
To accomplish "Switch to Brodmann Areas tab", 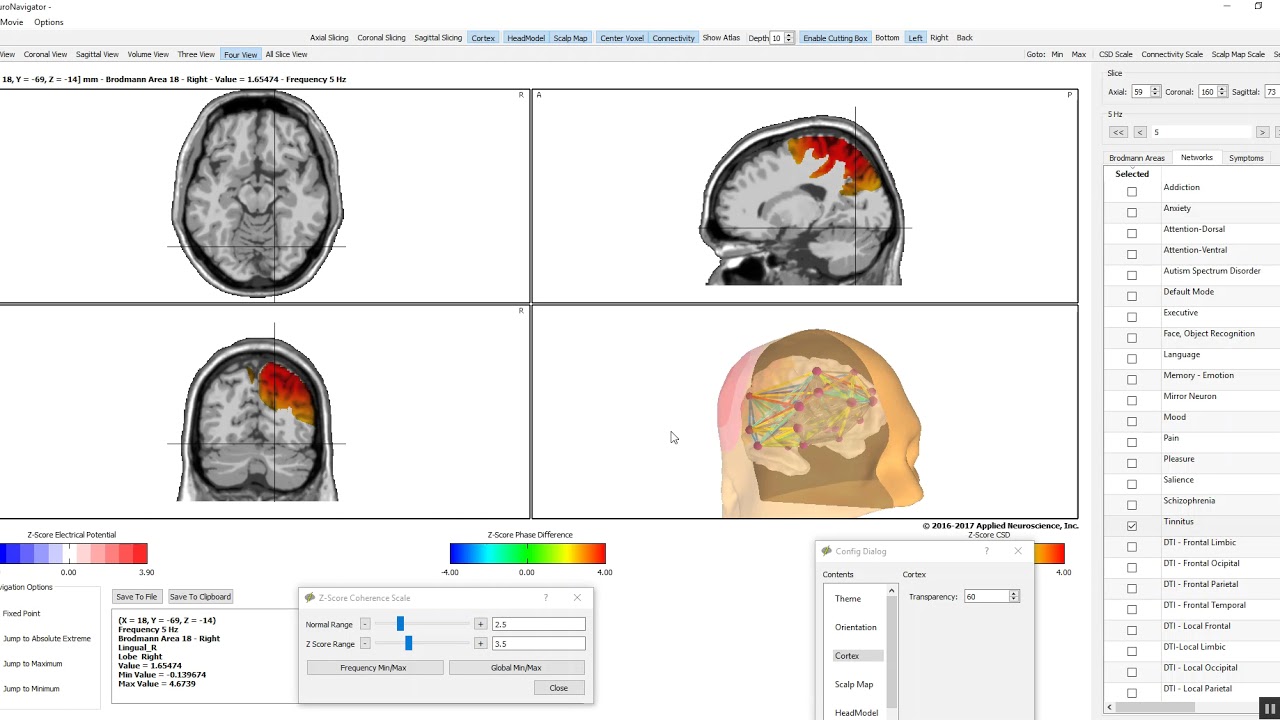I will click(x=1137, y=158).
